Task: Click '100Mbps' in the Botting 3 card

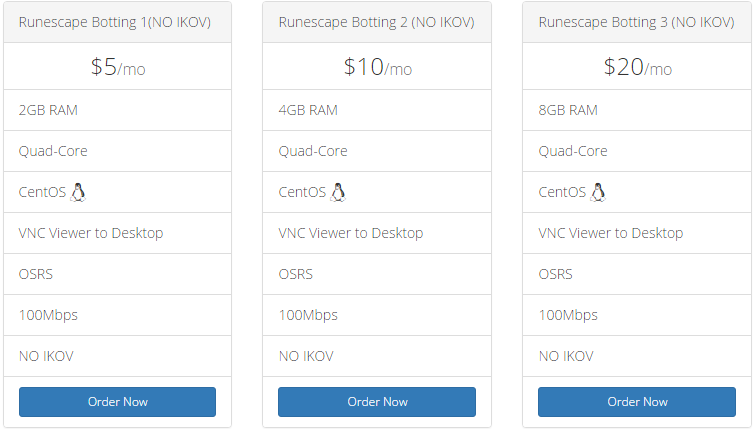Action: [568, 315]
